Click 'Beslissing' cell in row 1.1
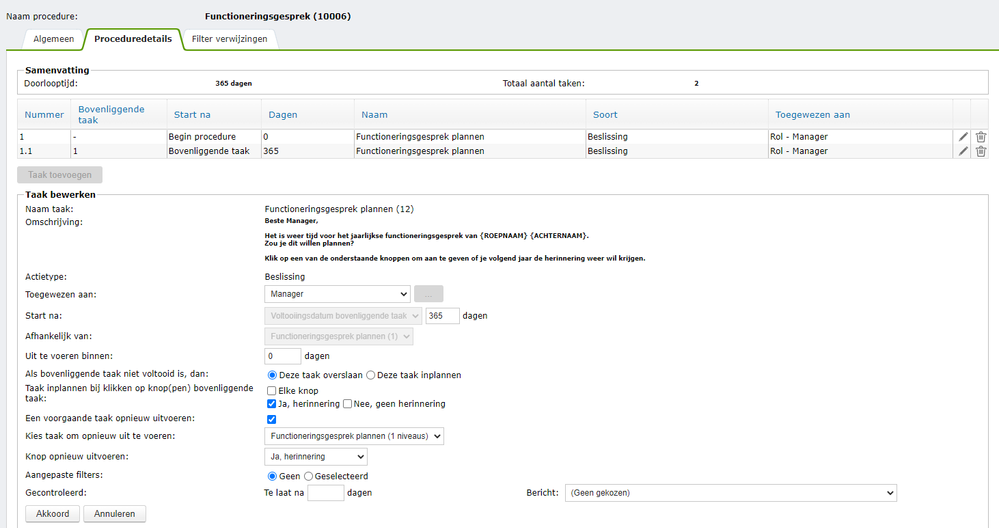The width and height of the screenshot is (999, 528). point(677,151)
